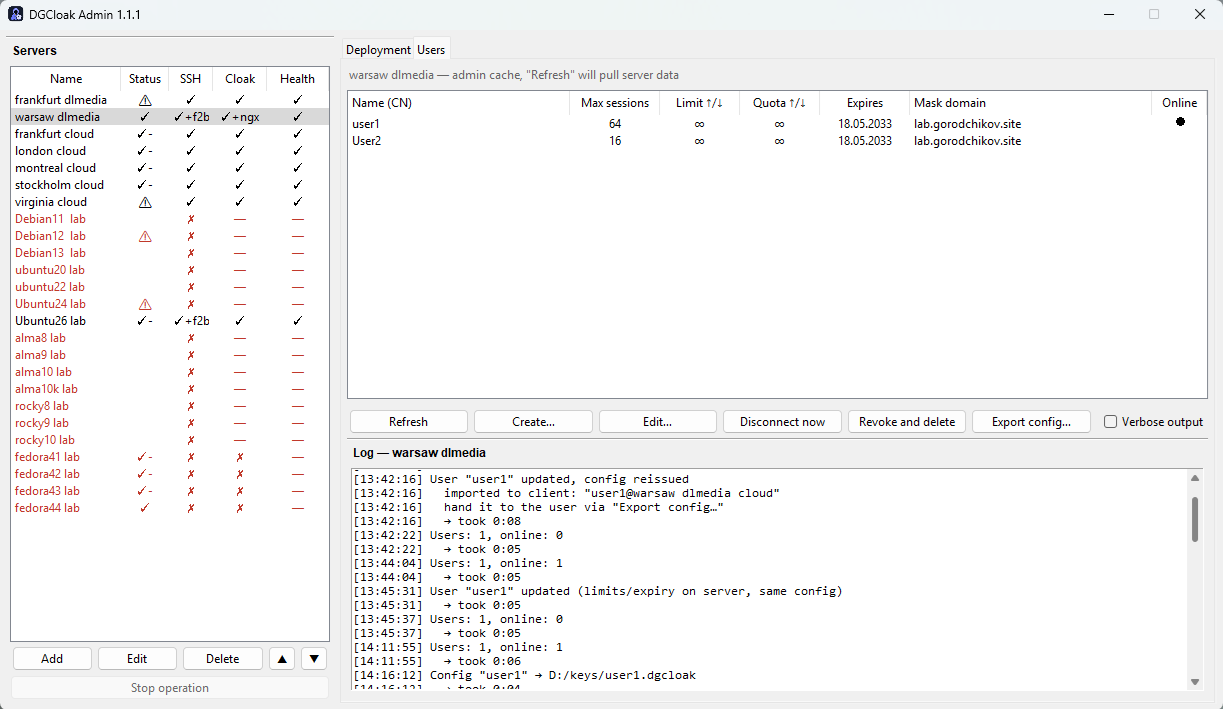Viewport: 1223px width, 709px height.
Task: Select the montreal cloud server
Action: (170, 168)
